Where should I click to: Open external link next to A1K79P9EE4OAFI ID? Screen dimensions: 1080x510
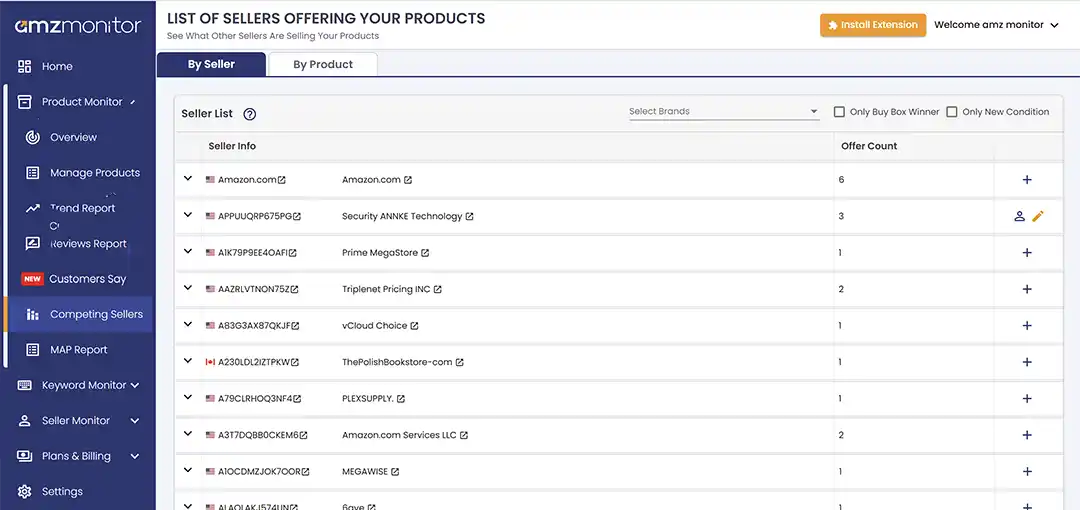tap(293, 253)
